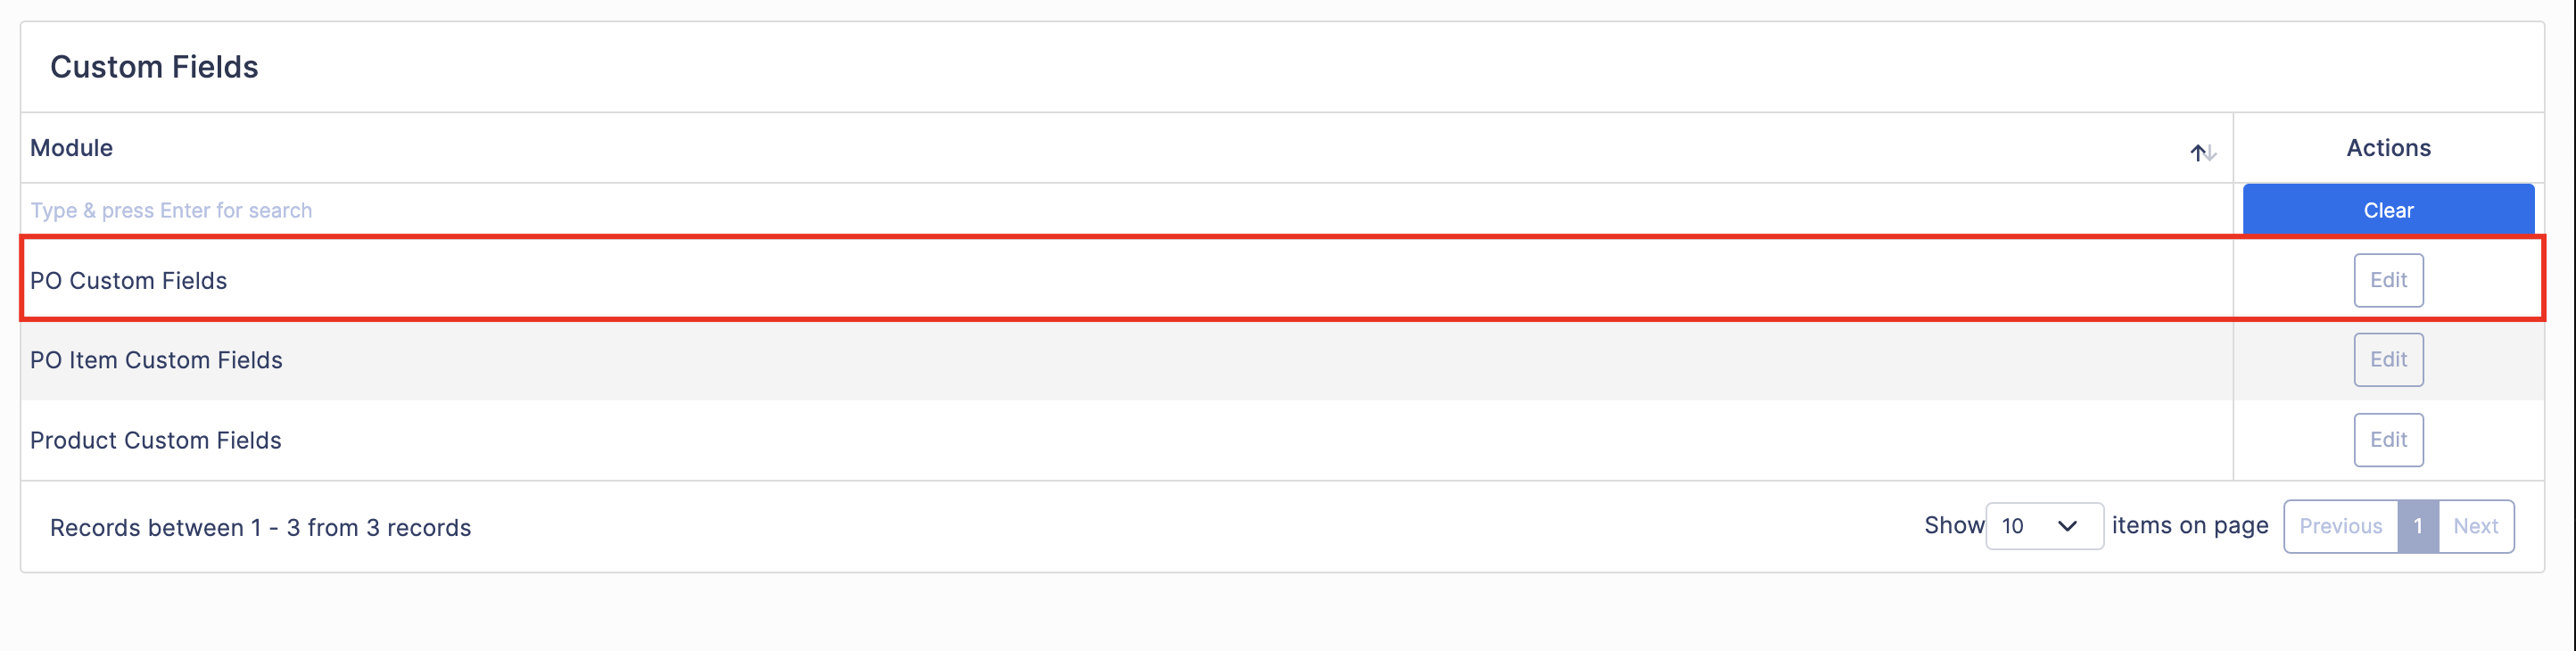The image size is (2576, 651).
Task: Click the Actions column header
Action: click(2388, 148)
